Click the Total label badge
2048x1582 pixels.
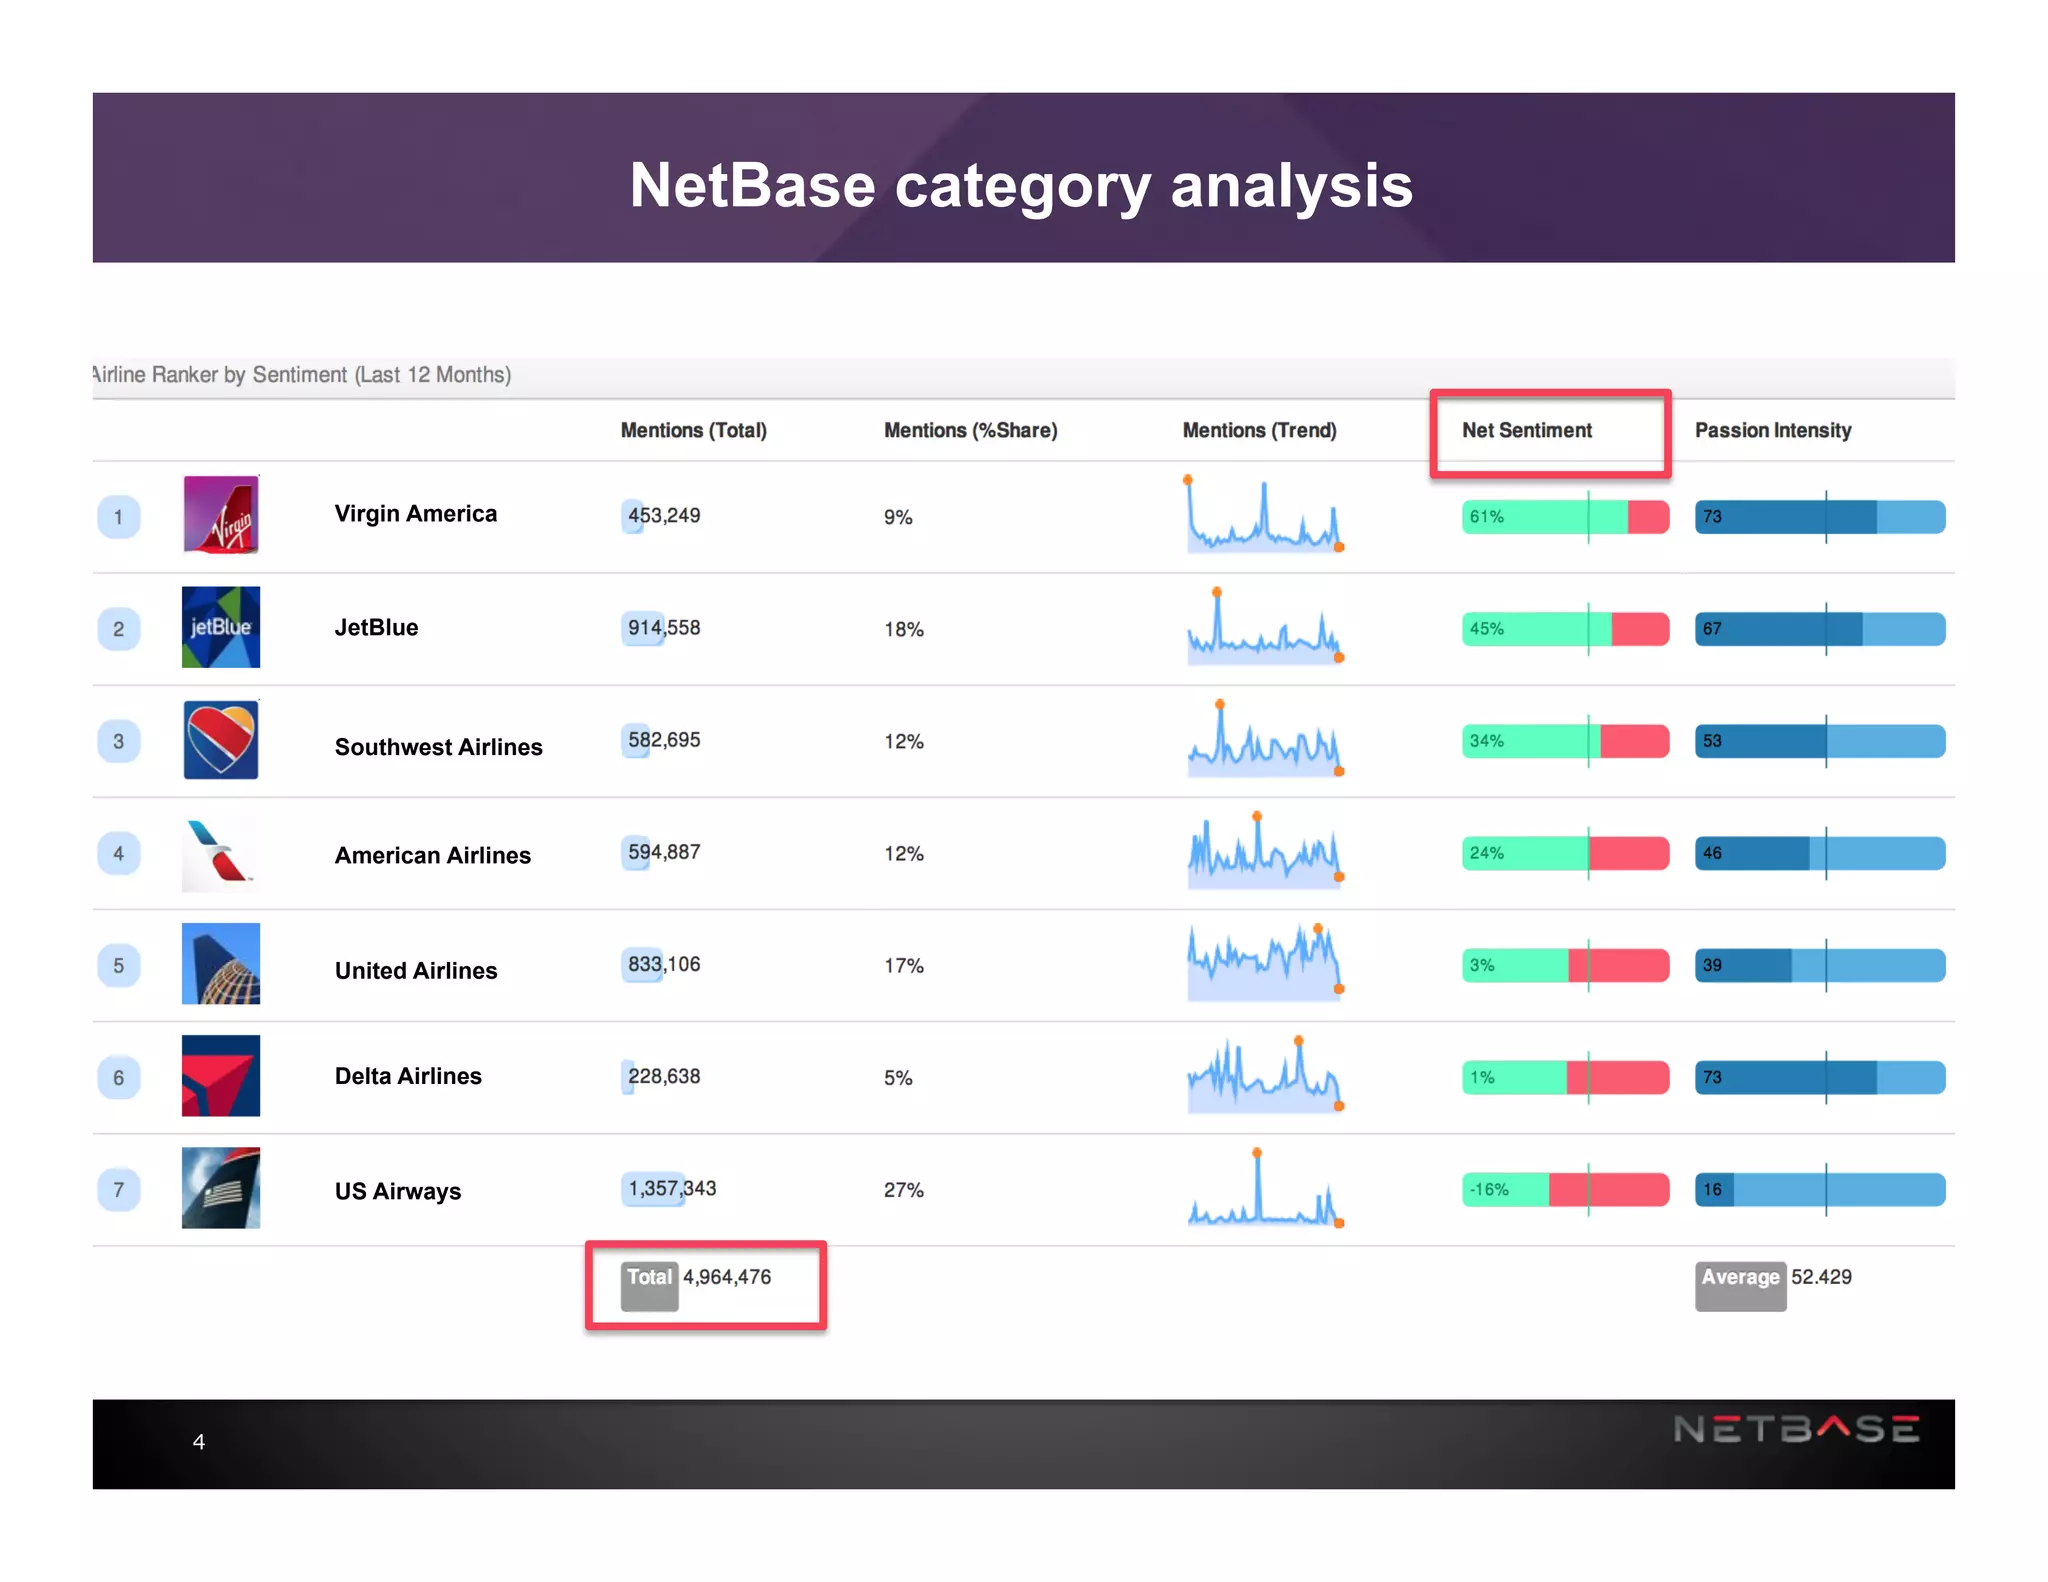(650, 1286)
